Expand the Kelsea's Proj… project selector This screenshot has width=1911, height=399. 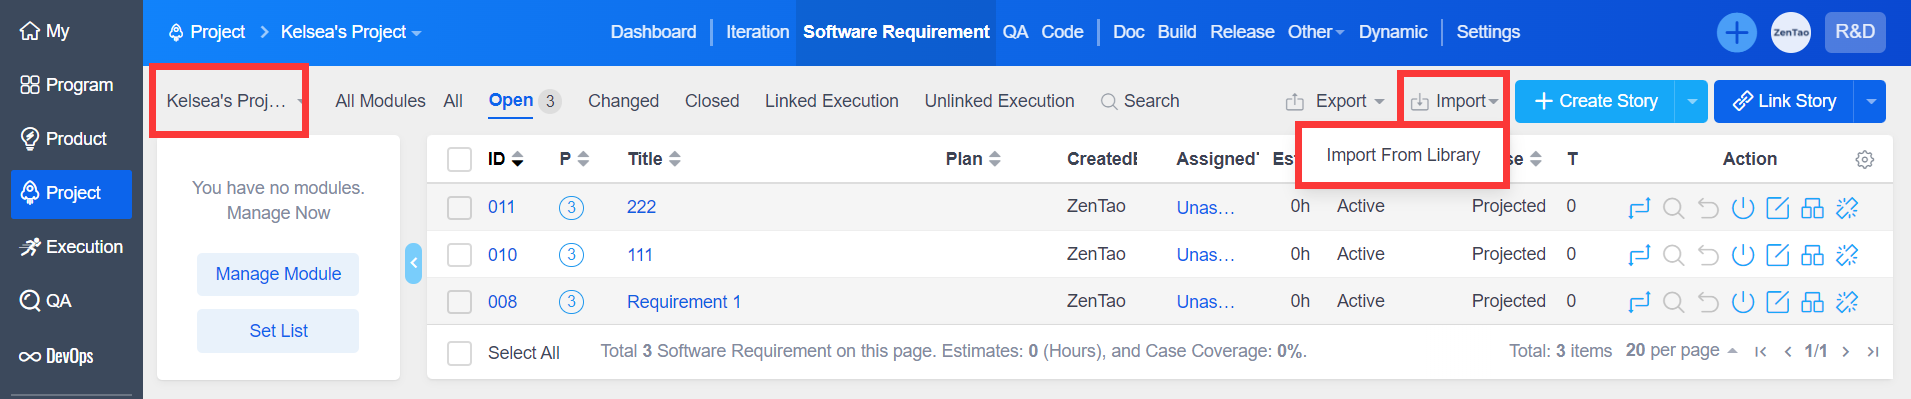pyautogui.click(x=229, y=101)
